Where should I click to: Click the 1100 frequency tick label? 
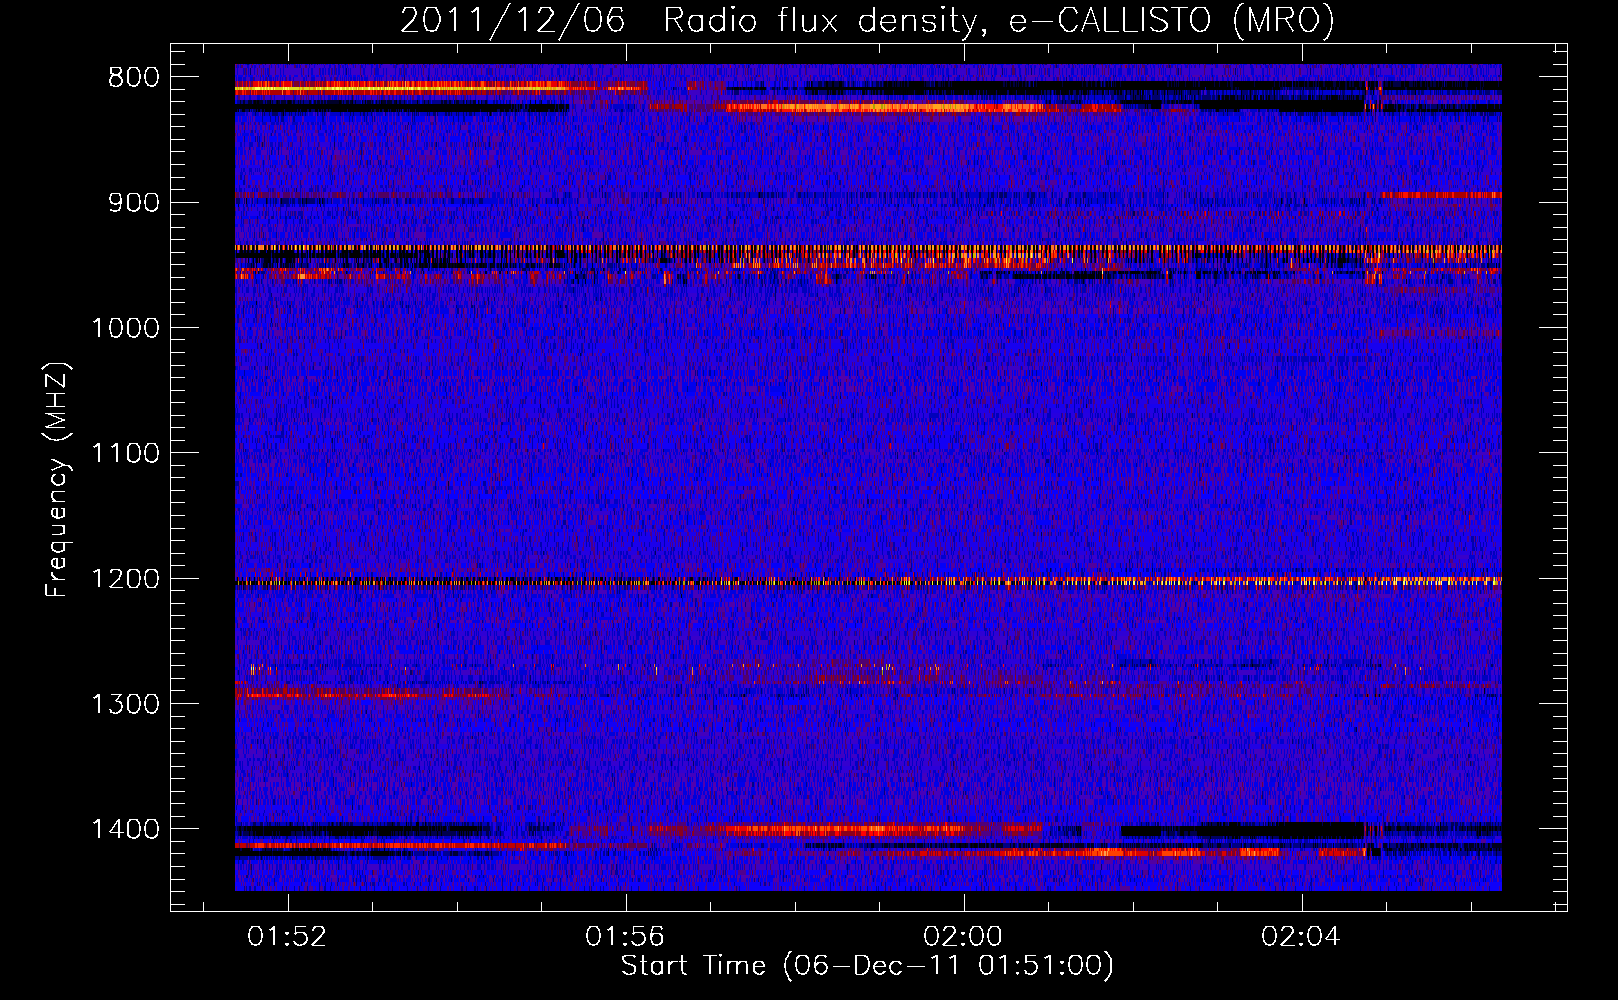coord(125,454)
